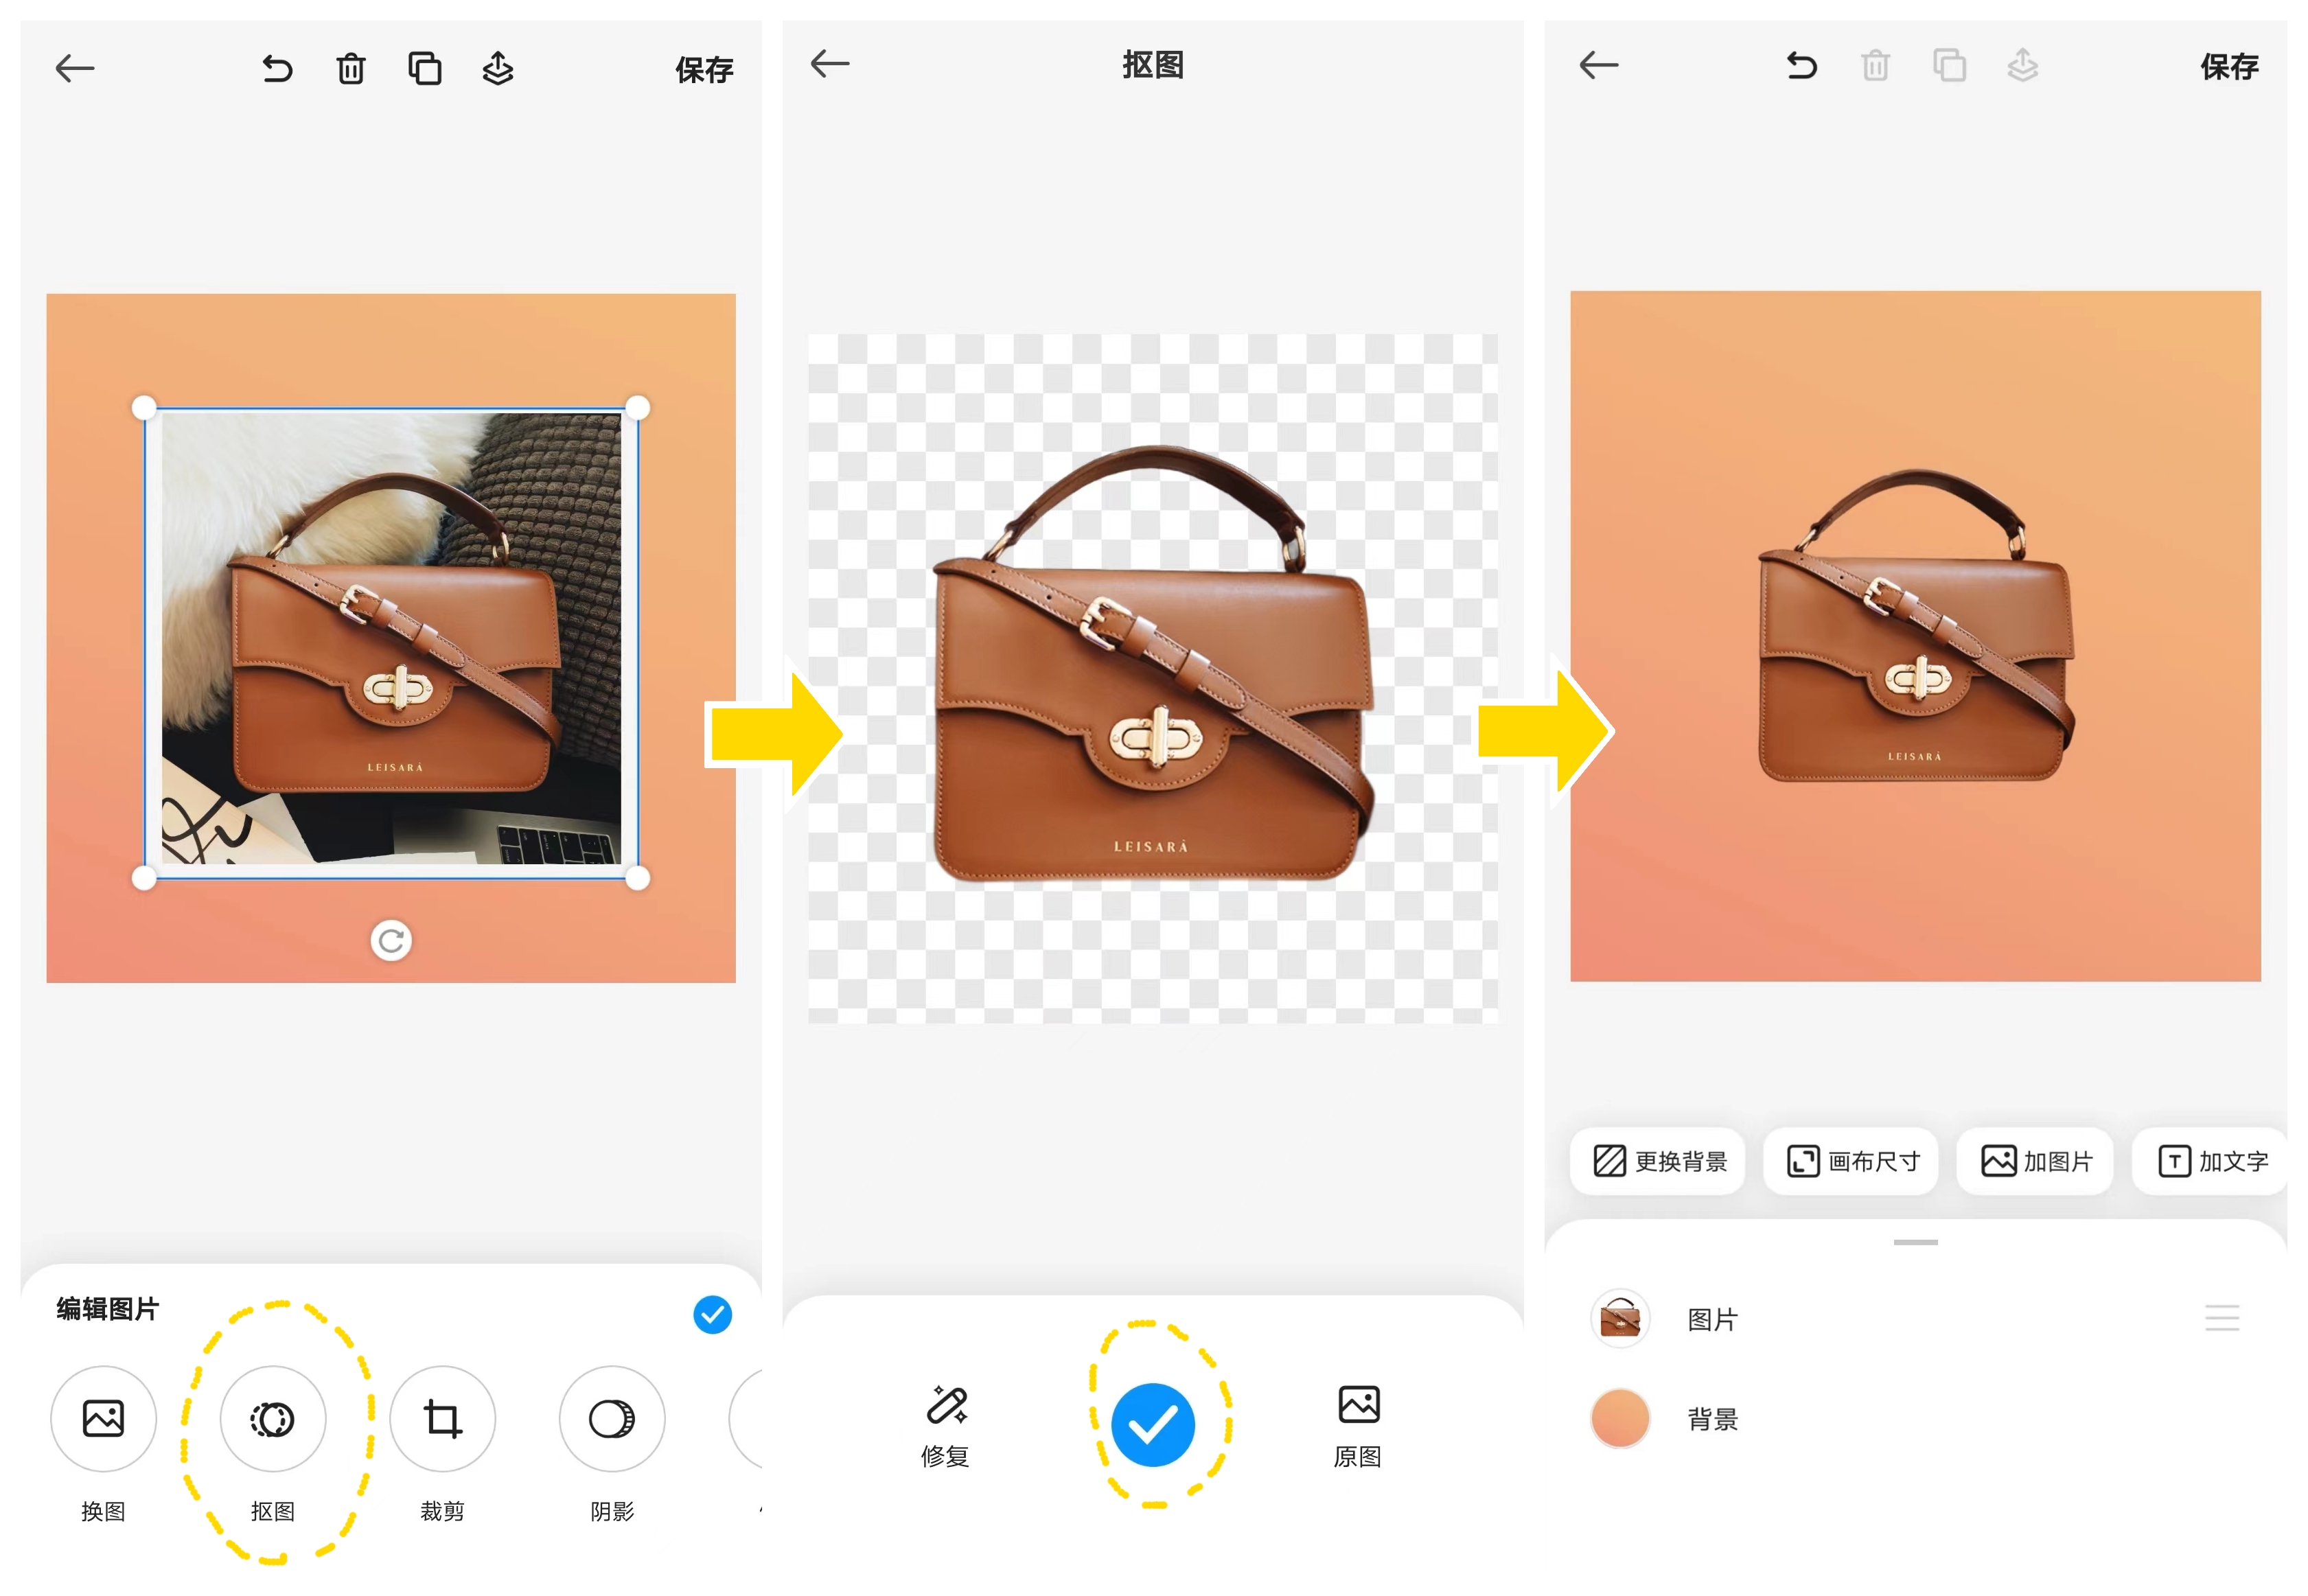Screen dimensions: 2308x1596
Task: Tap layer stack icon in left editor
Action: [497, 69]
